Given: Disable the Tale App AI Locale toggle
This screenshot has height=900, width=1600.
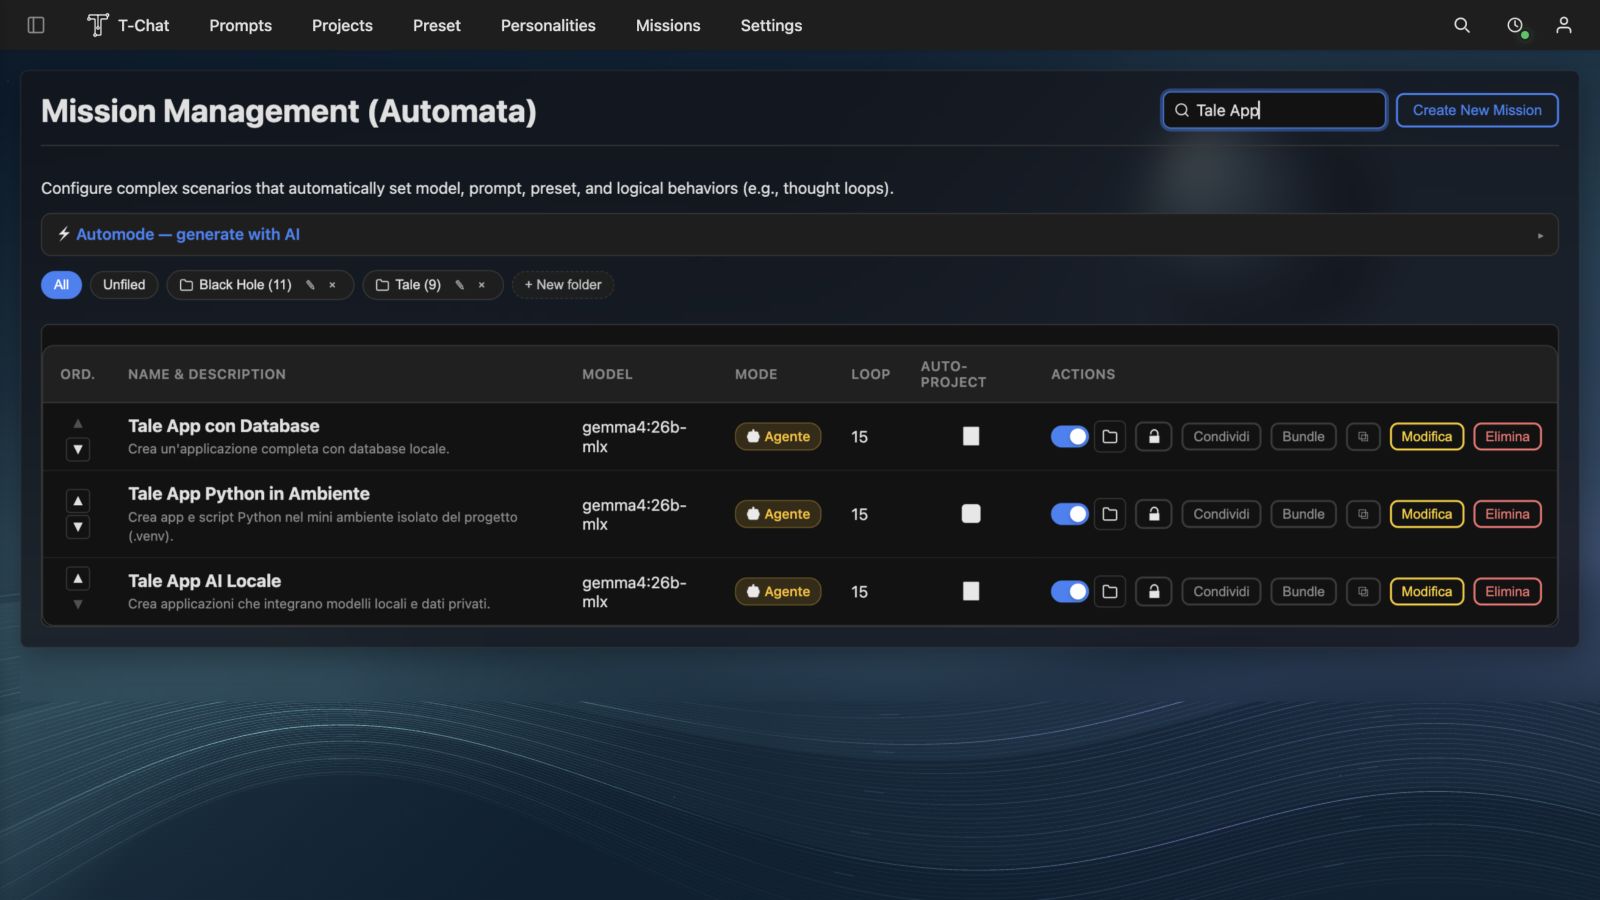Looking at the screenshot, I should coord(1069,592).
